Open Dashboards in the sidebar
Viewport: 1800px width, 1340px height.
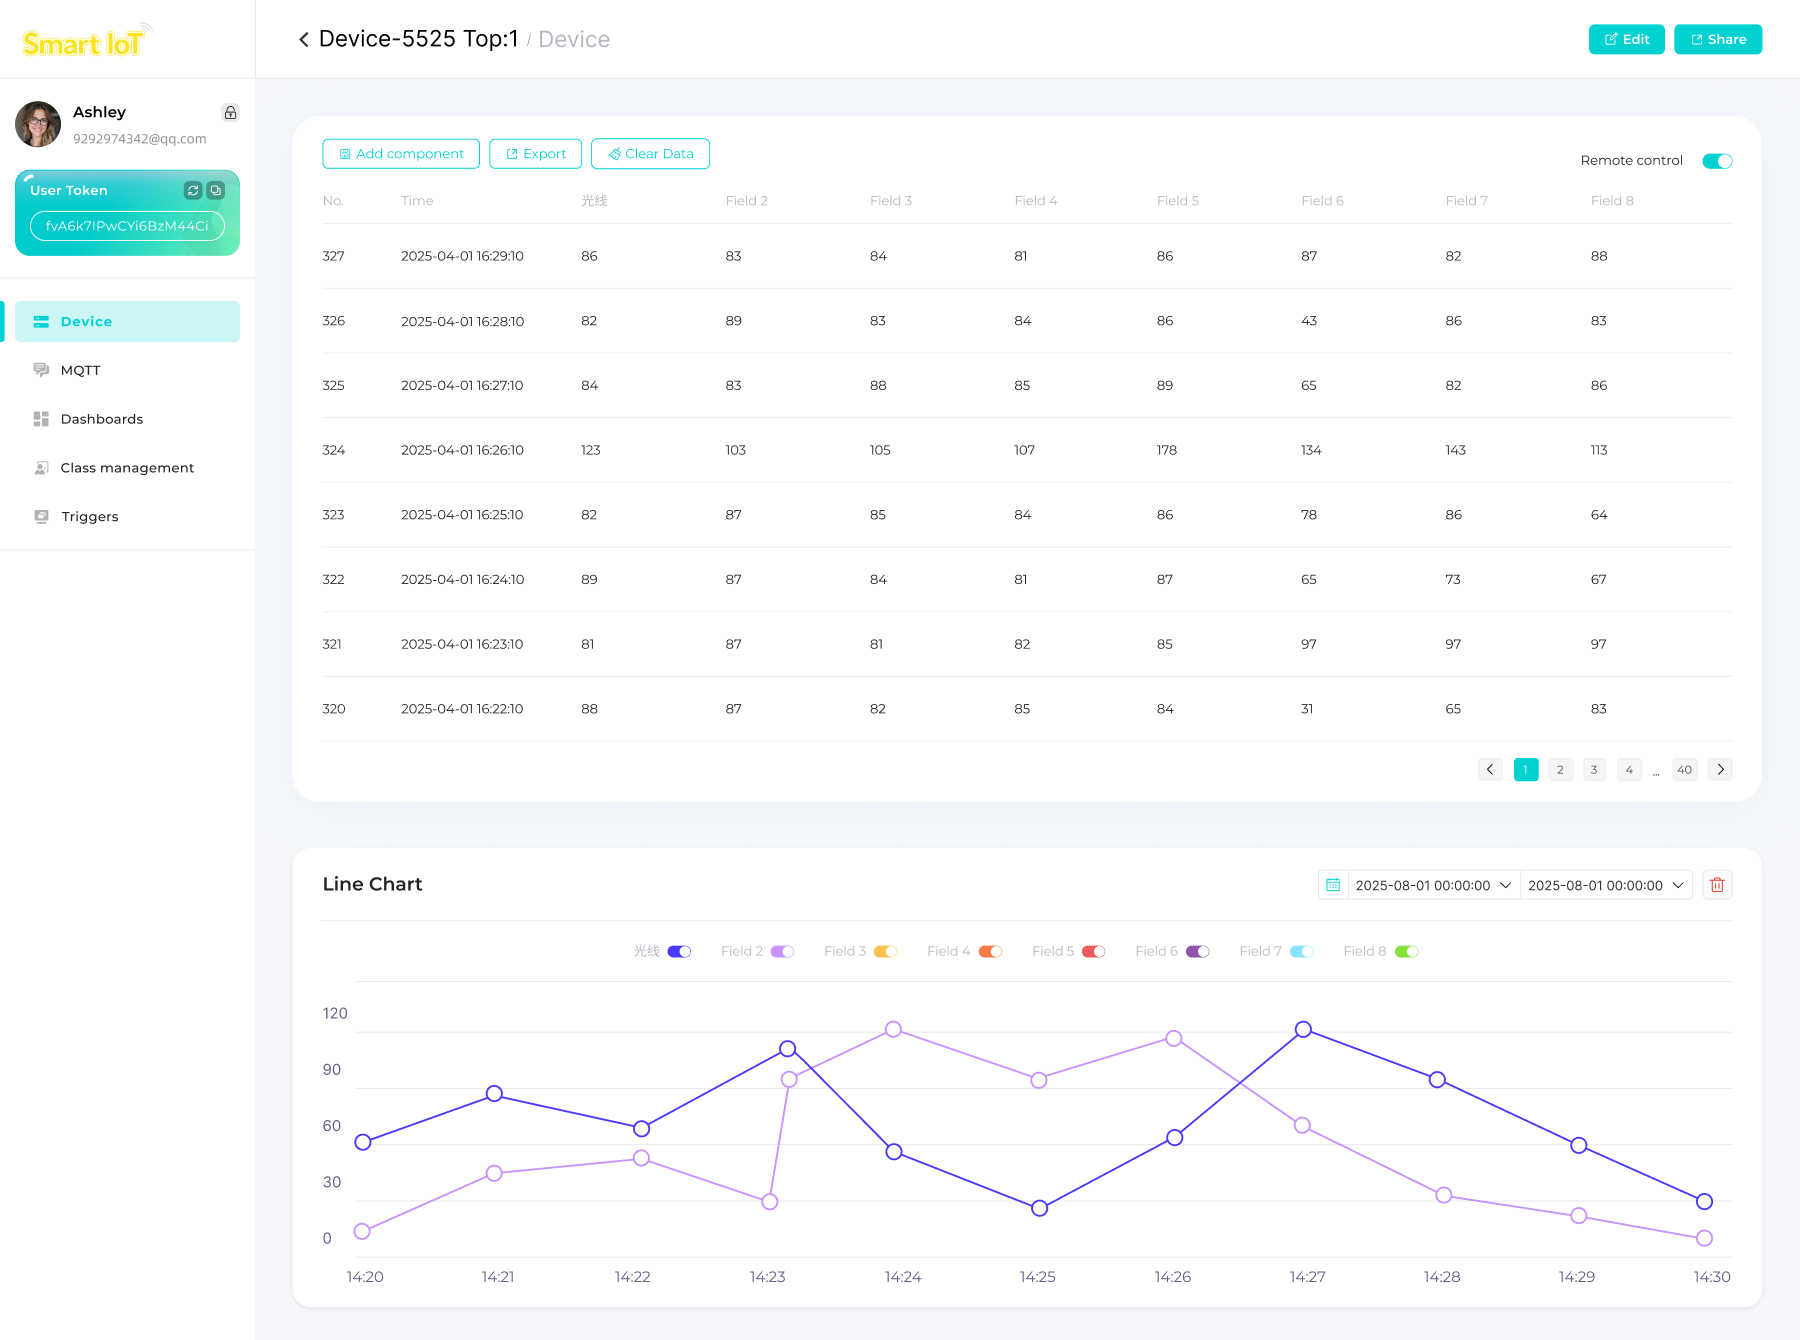coord(101,419)
